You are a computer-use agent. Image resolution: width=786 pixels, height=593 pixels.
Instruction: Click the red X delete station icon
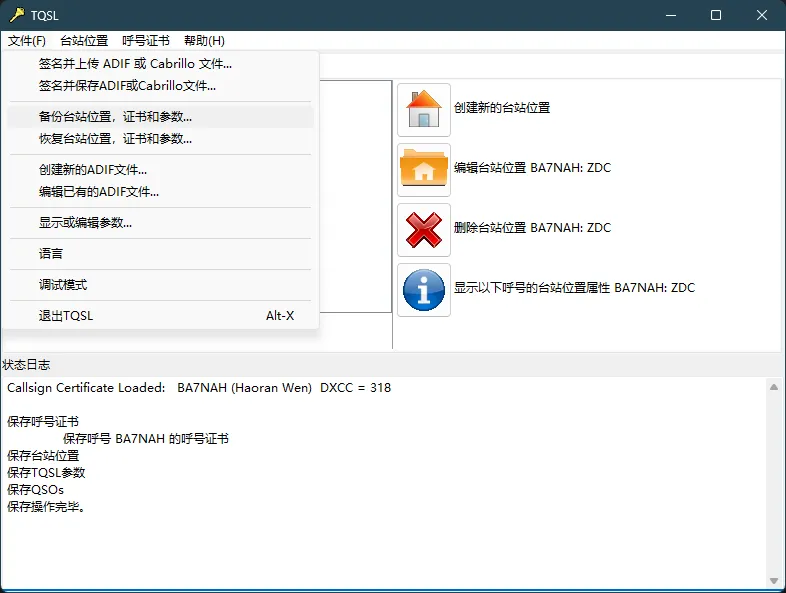pos(424,229)
